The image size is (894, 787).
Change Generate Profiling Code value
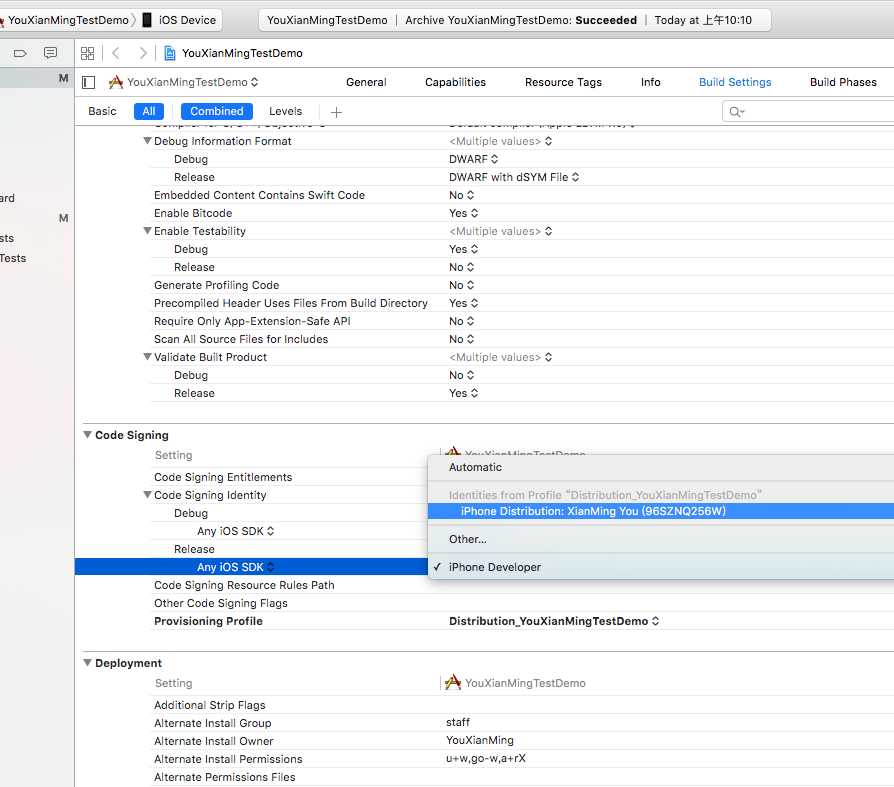tap(461, 285)
